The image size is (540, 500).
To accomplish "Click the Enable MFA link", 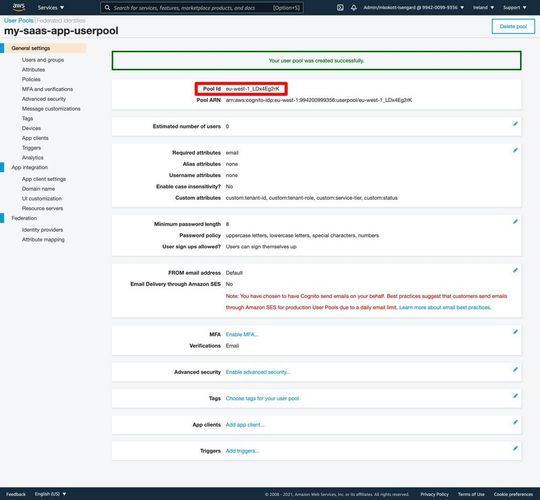I will pos(242,334).
